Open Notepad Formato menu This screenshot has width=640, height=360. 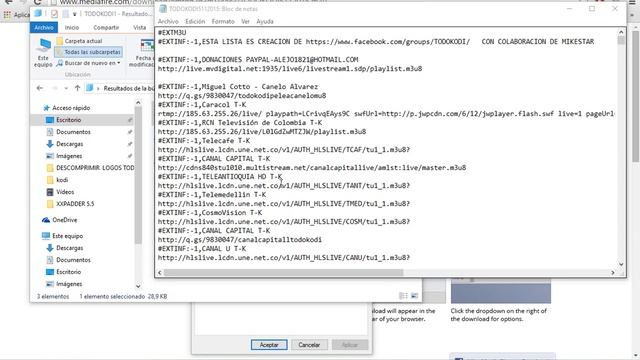[223, 21]
